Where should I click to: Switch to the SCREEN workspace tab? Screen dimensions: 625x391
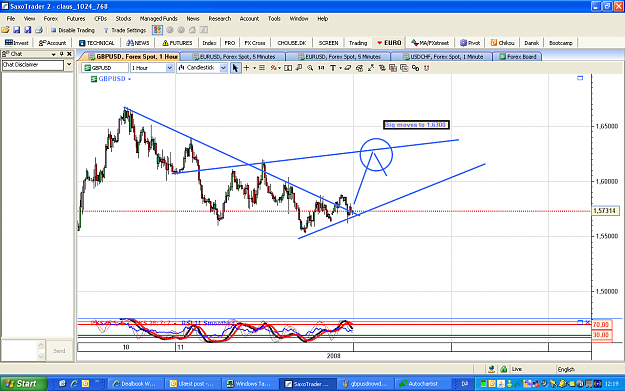(x=328, y=43)
